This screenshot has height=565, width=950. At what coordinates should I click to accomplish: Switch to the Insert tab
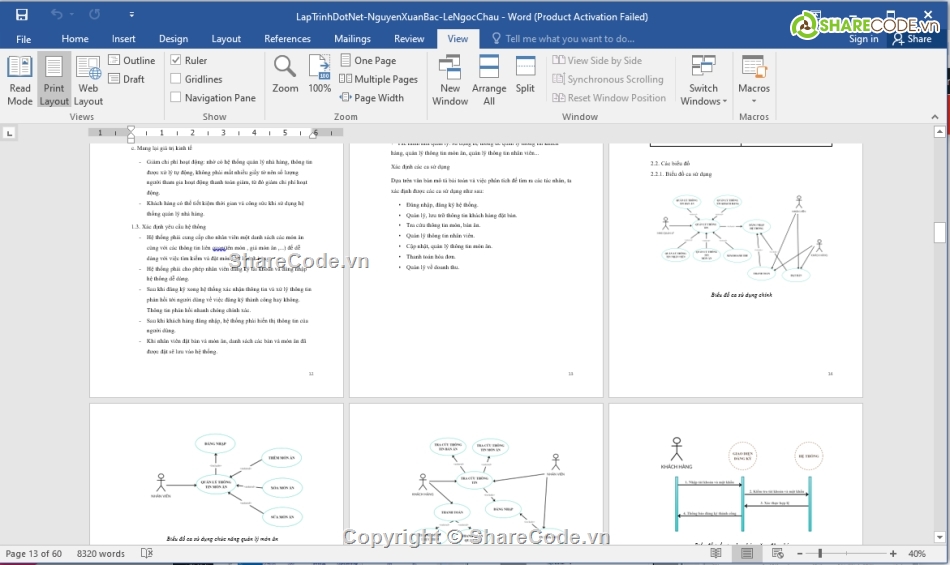pos(124,39)
